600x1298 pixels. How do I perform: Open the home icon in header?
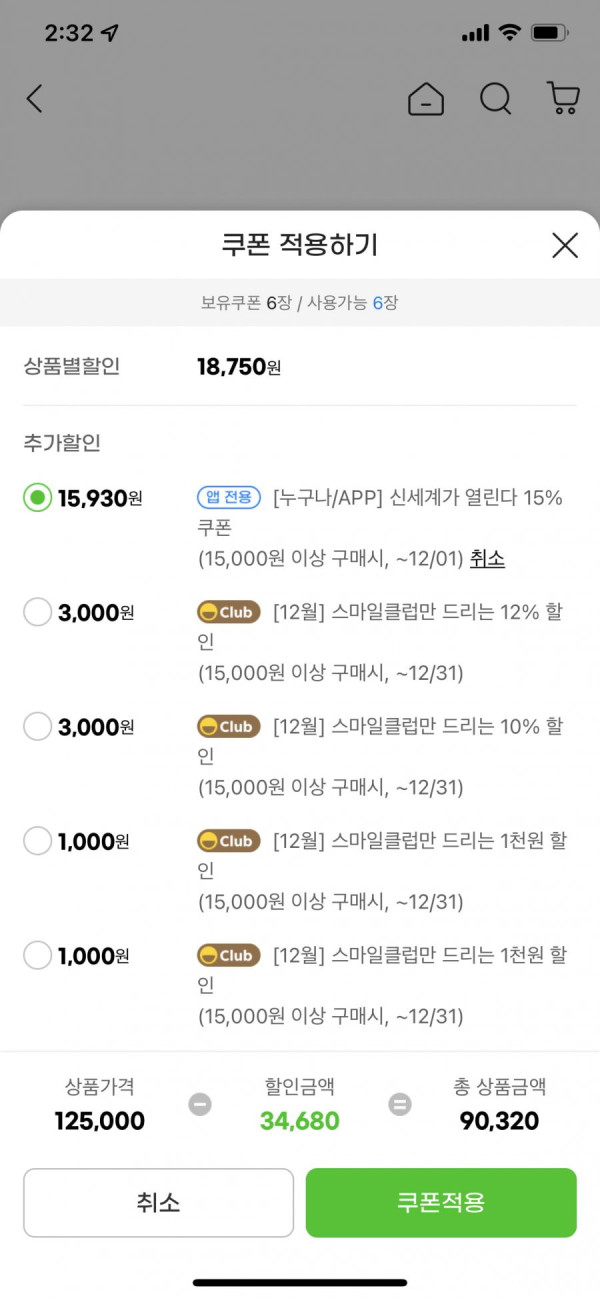426,98
